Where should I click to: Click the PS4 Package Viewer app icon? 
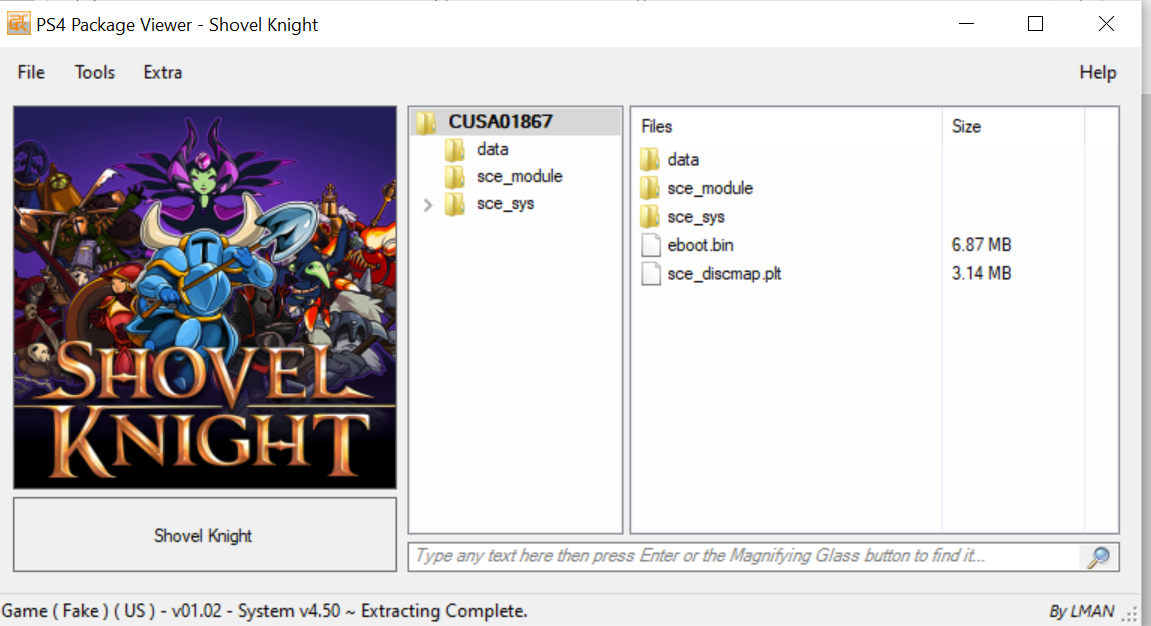[18, 23]
